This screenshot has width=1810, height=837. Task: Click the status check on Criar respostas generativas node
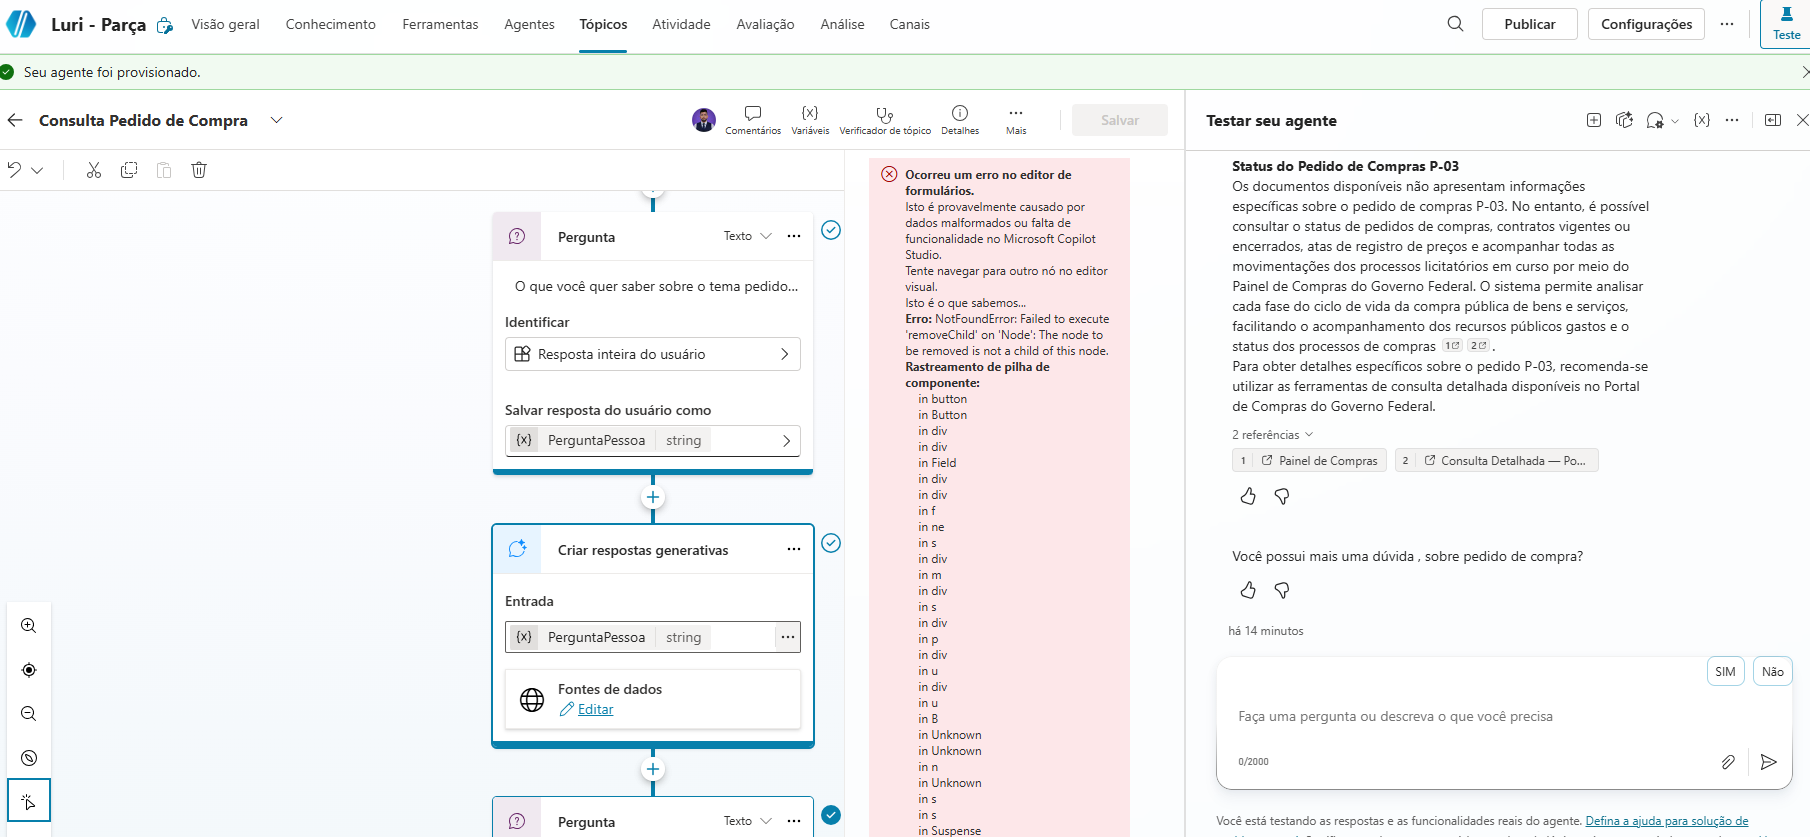[x=831, y=543]
